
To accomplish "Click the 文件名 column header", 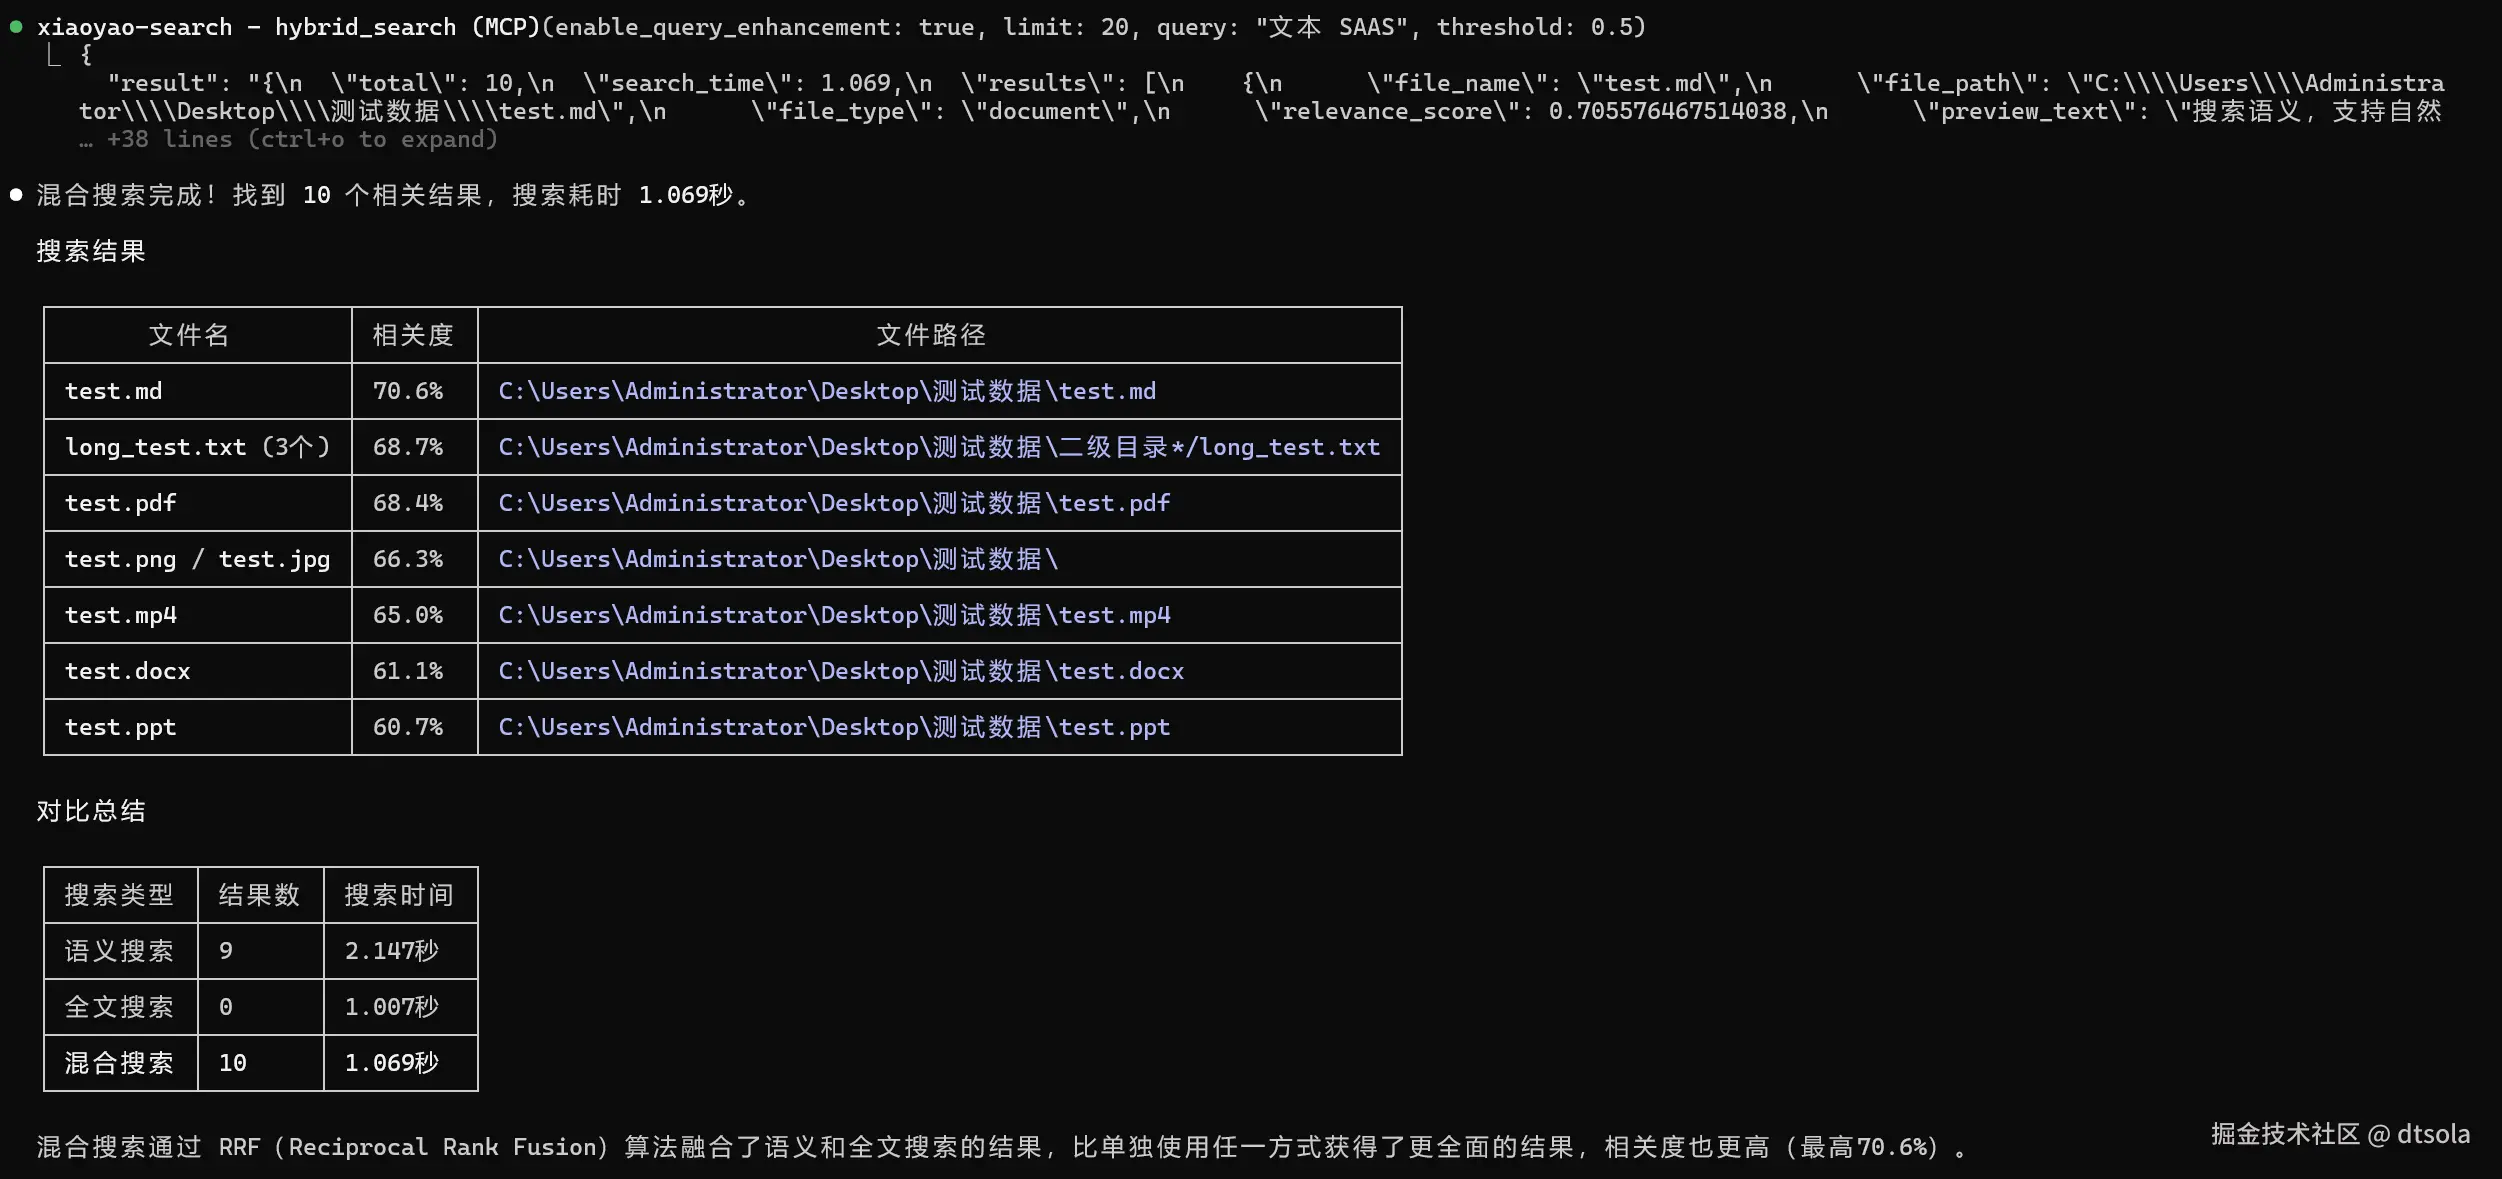I will 189,335.
